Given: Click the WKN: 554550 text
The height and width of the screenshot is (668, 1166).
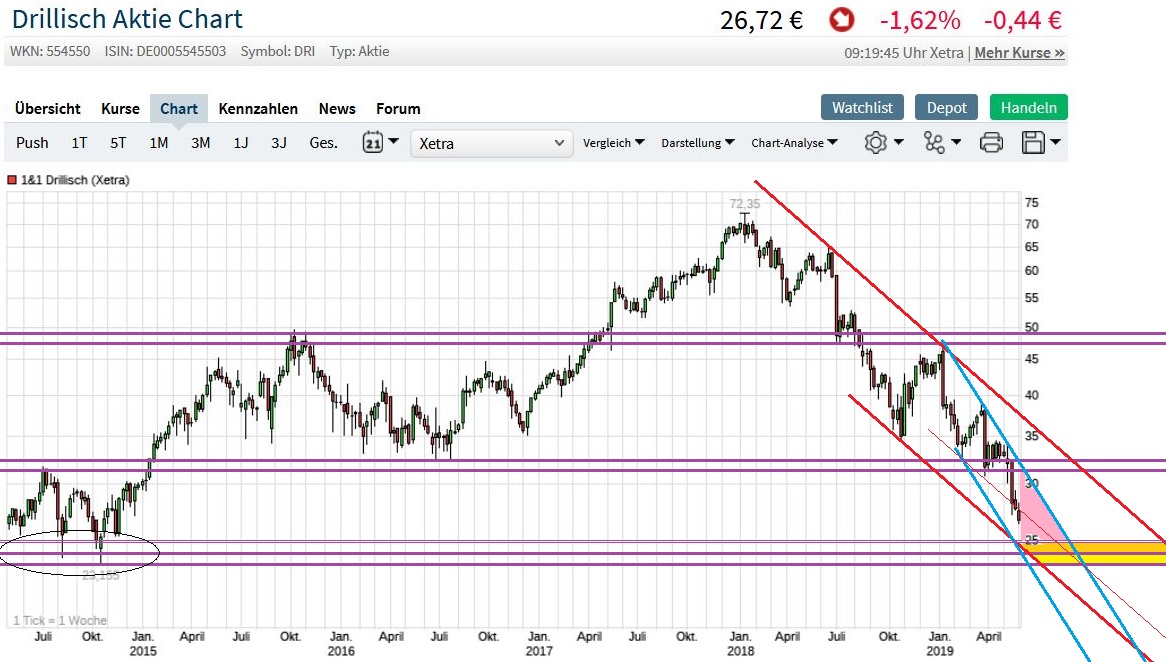Looking at the screenshot, I should pos(50,51).
